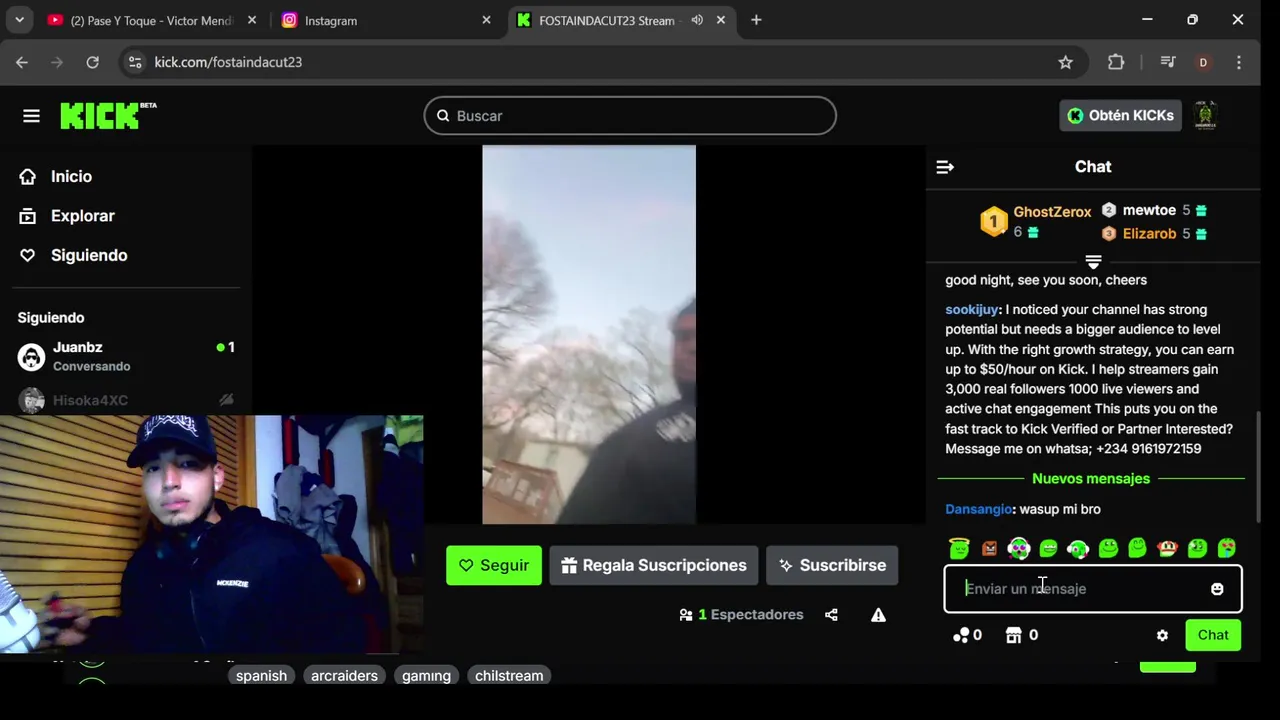The height and width of the screenshot is (720, 1280).
Task: Focus the Buscar search field
Action: (x=630, y=116)
